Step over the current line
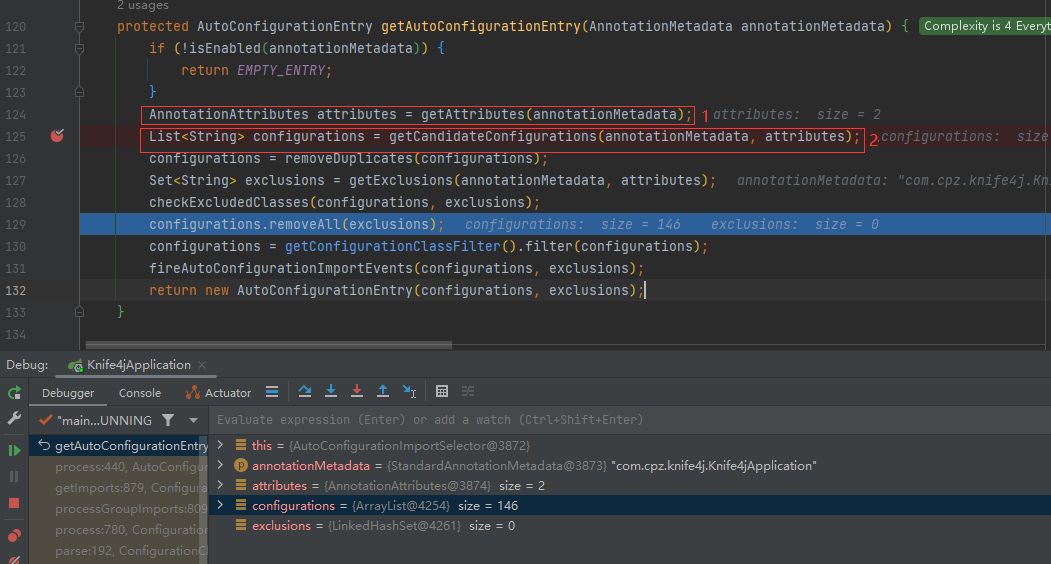This screenshot has width=1051, height=564. (305, 392)
